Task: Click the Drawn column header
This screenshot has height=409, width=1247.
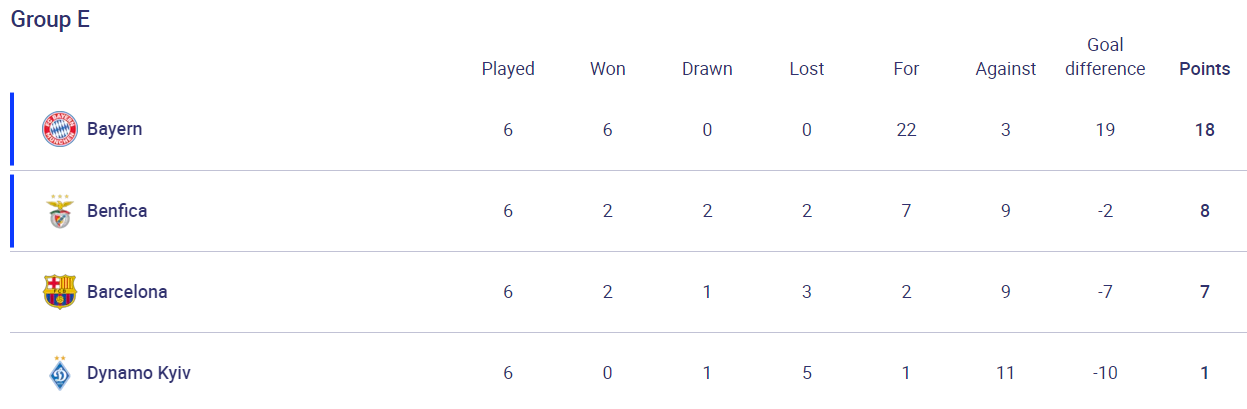Action: coord(707,69)
